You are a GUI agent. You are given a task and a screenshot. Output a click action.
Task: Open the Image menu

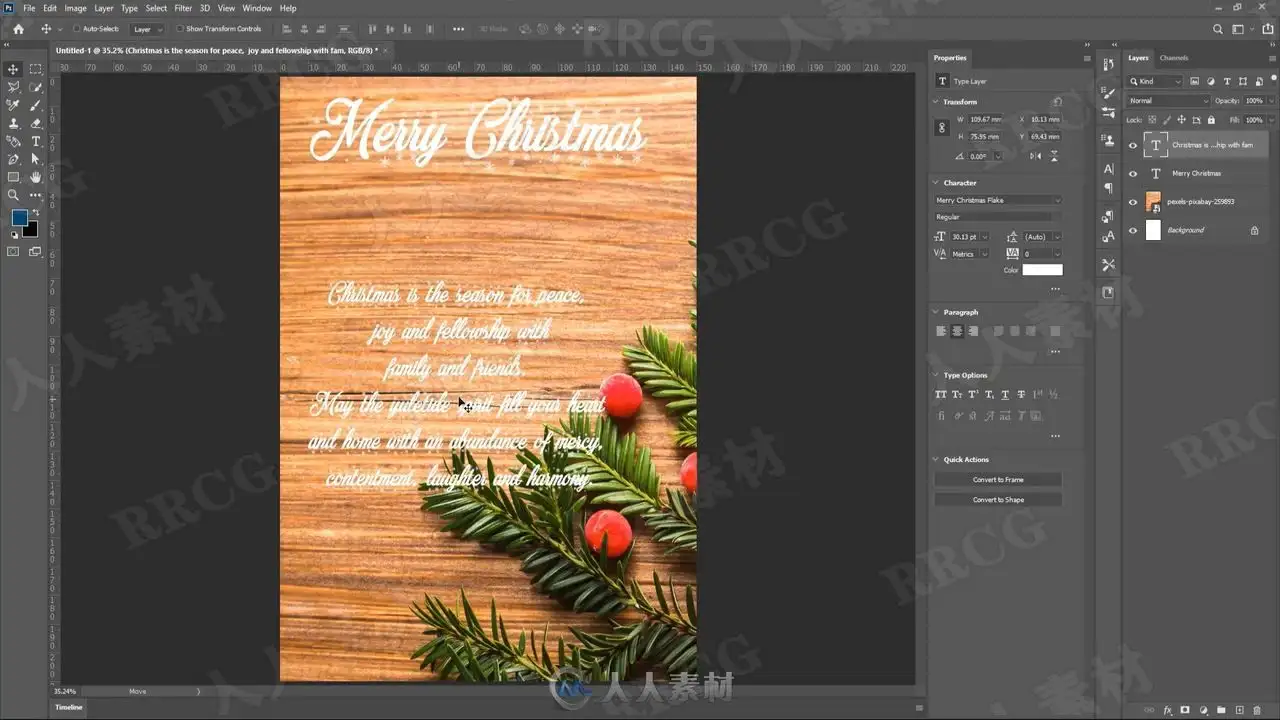pyautogui.click(x=75, y=8)
